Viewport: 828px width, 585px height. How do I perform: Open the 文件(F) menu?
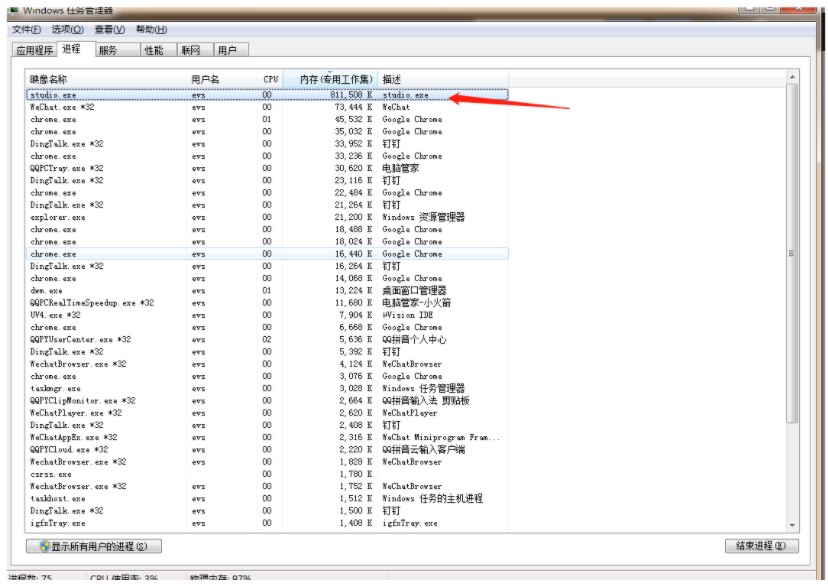pos(26,30)
